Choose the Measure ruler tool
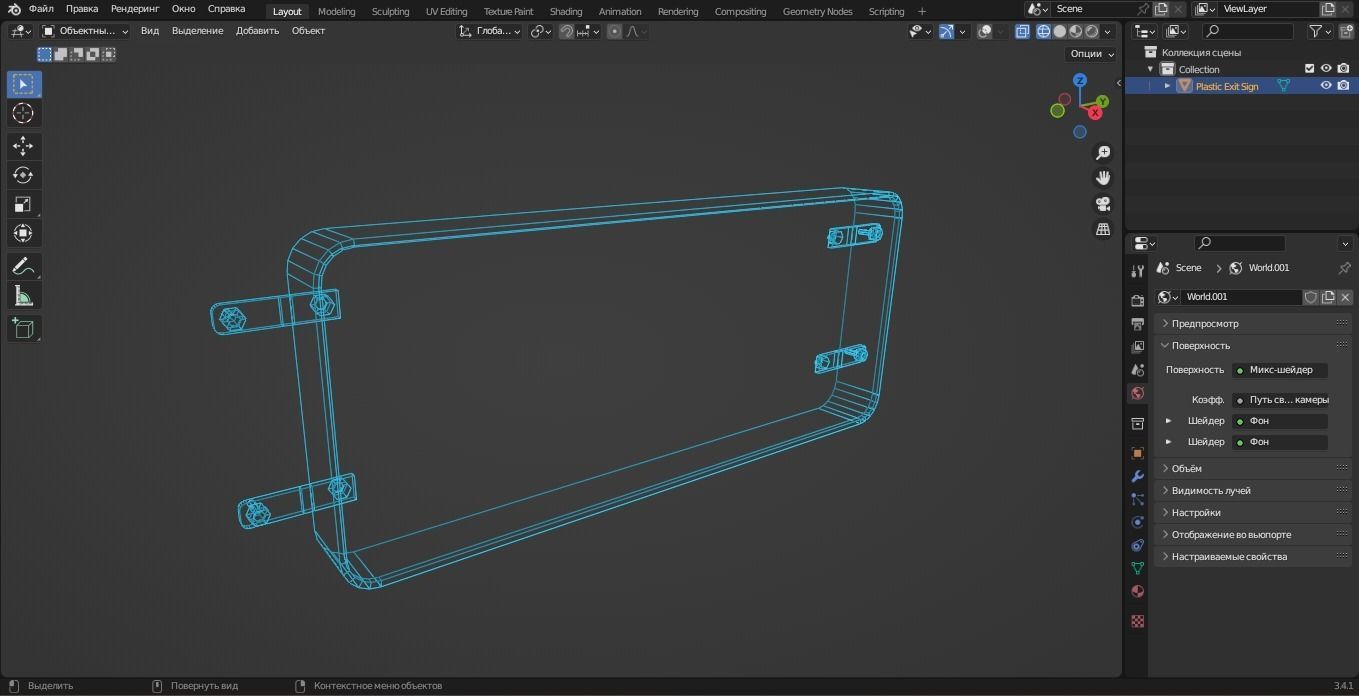Viewport: 1359px width, 696px height. (23, 295)
